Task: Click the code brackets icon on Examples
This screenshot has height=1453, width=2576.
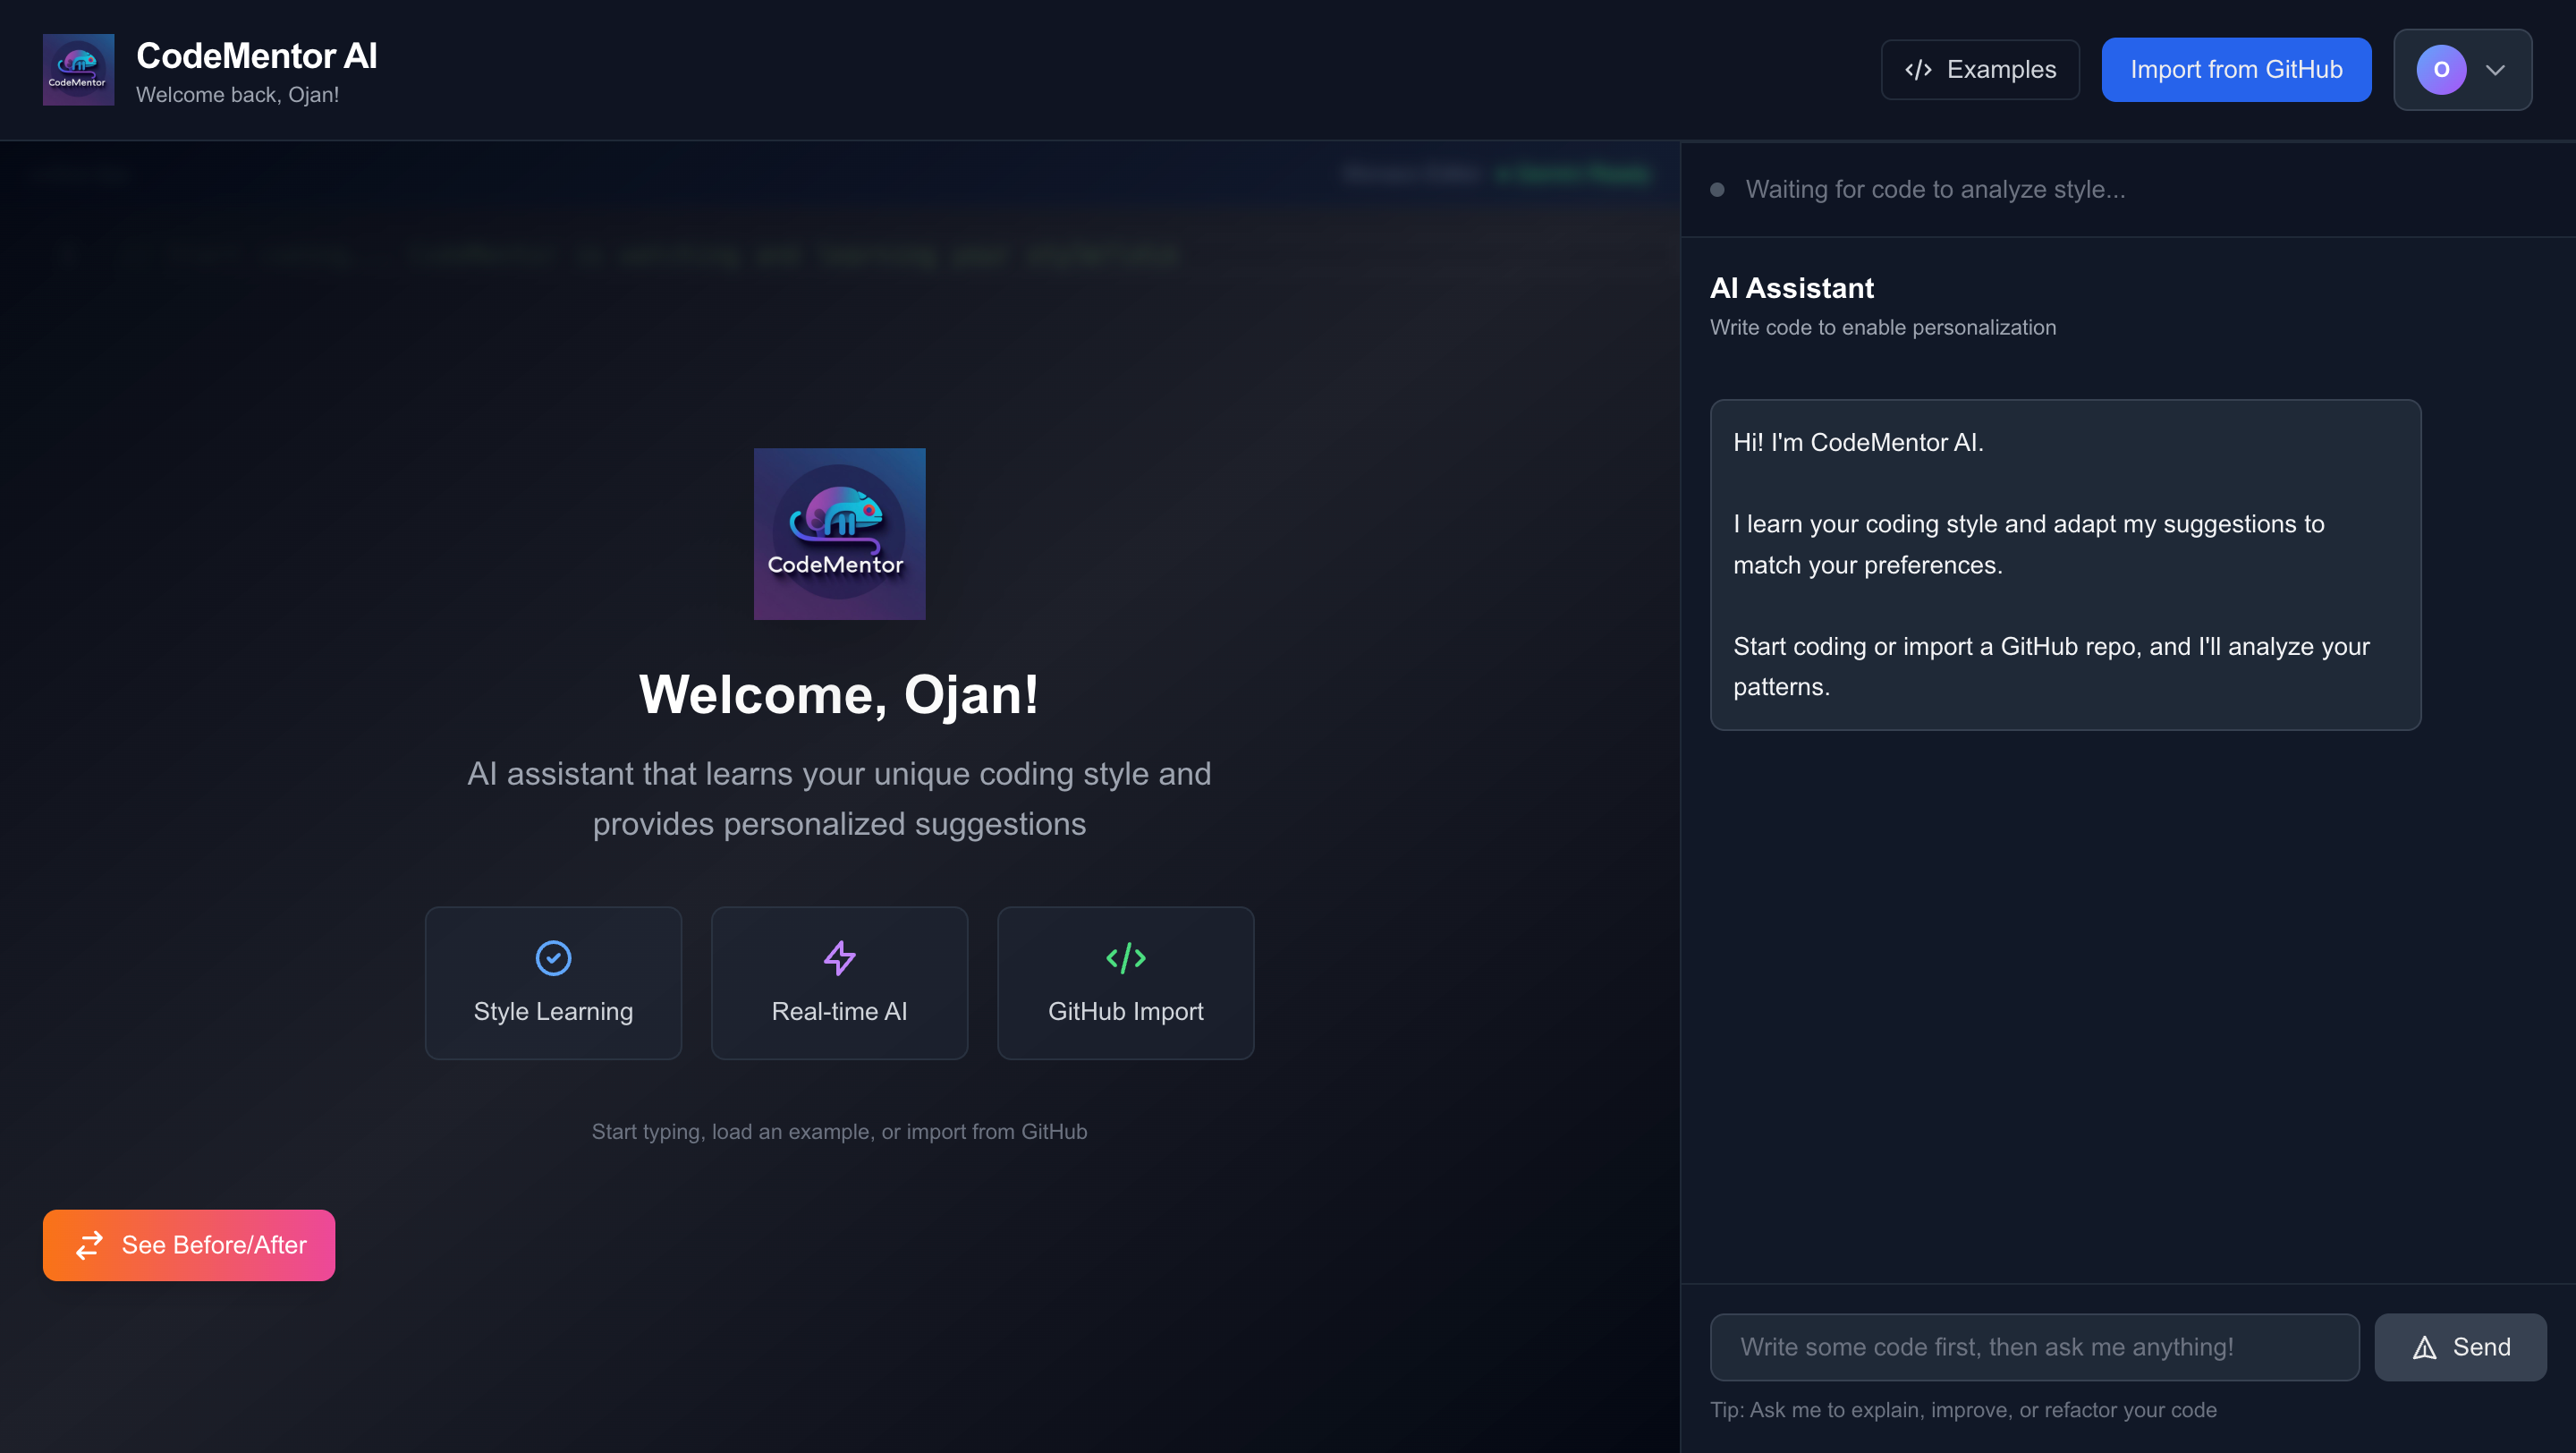Action: click(x=1917, y=69)
